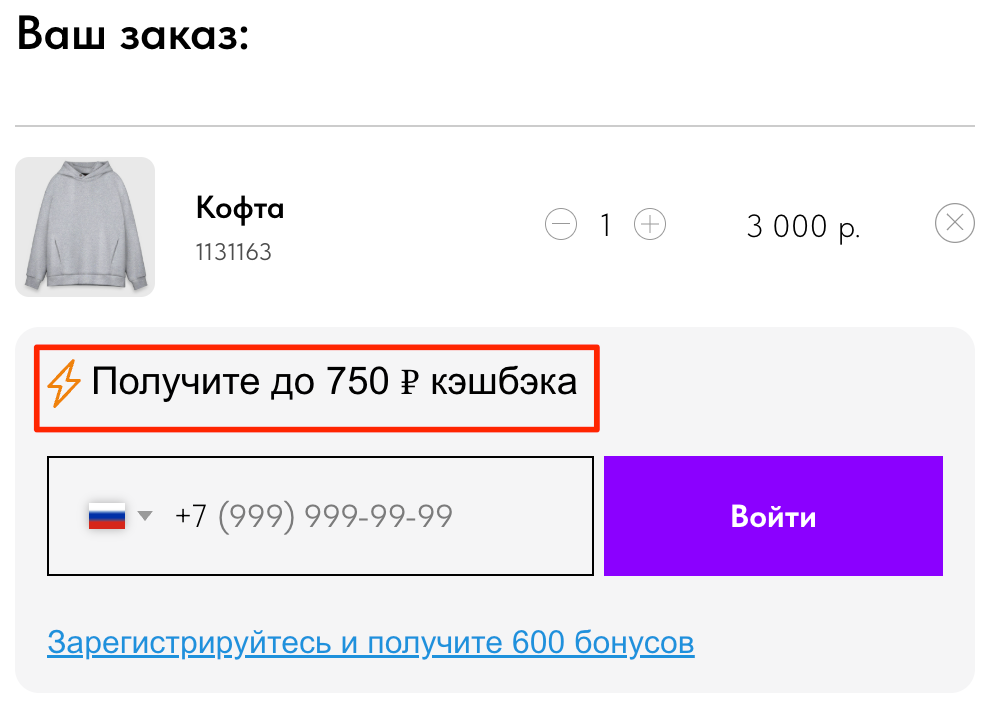Click the 750 amount in the cashback banner

(357, 381)
